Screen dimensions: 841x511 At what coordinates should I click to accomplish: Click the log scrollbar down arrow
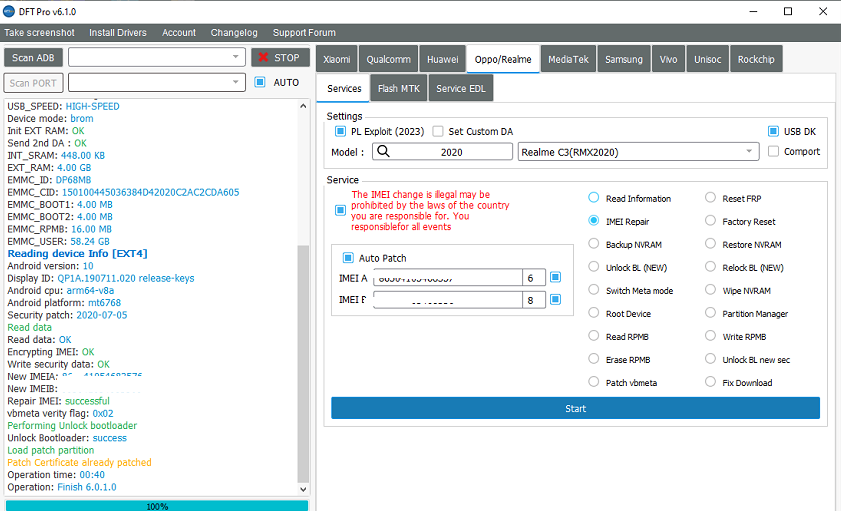click(303, 489)
